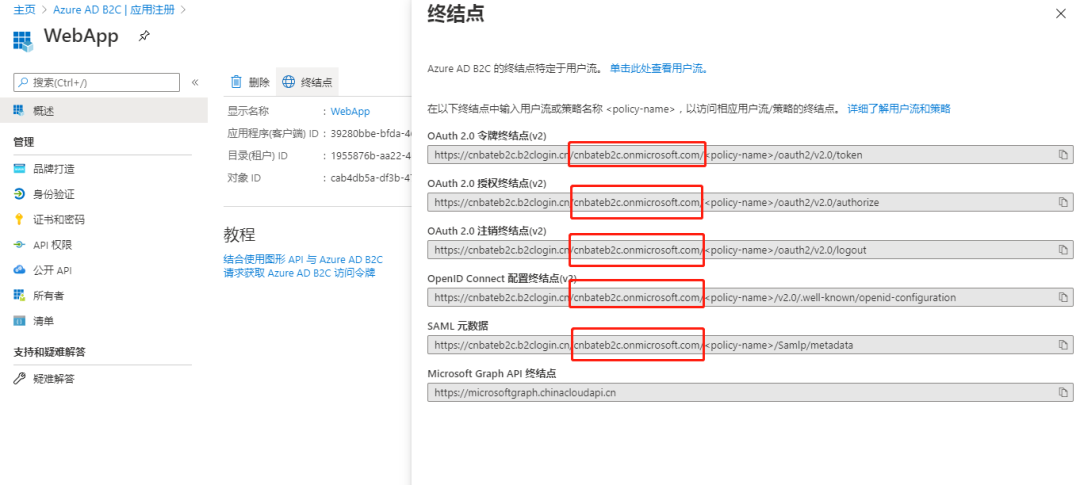
Task: Open 单击此处查看用户流 link
Action: point(658,68)
